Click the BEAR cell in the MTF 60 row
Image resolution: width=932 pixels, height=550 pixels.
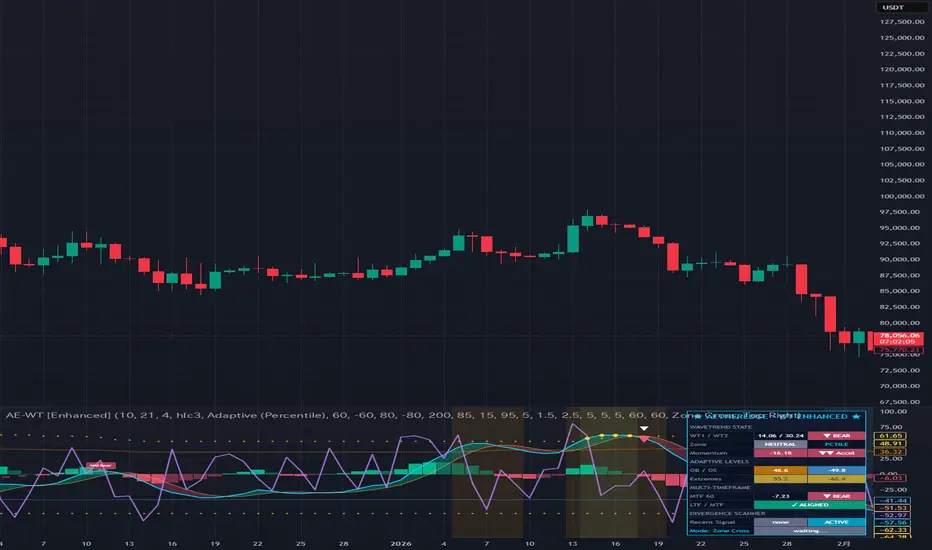[x=836, y=496]
